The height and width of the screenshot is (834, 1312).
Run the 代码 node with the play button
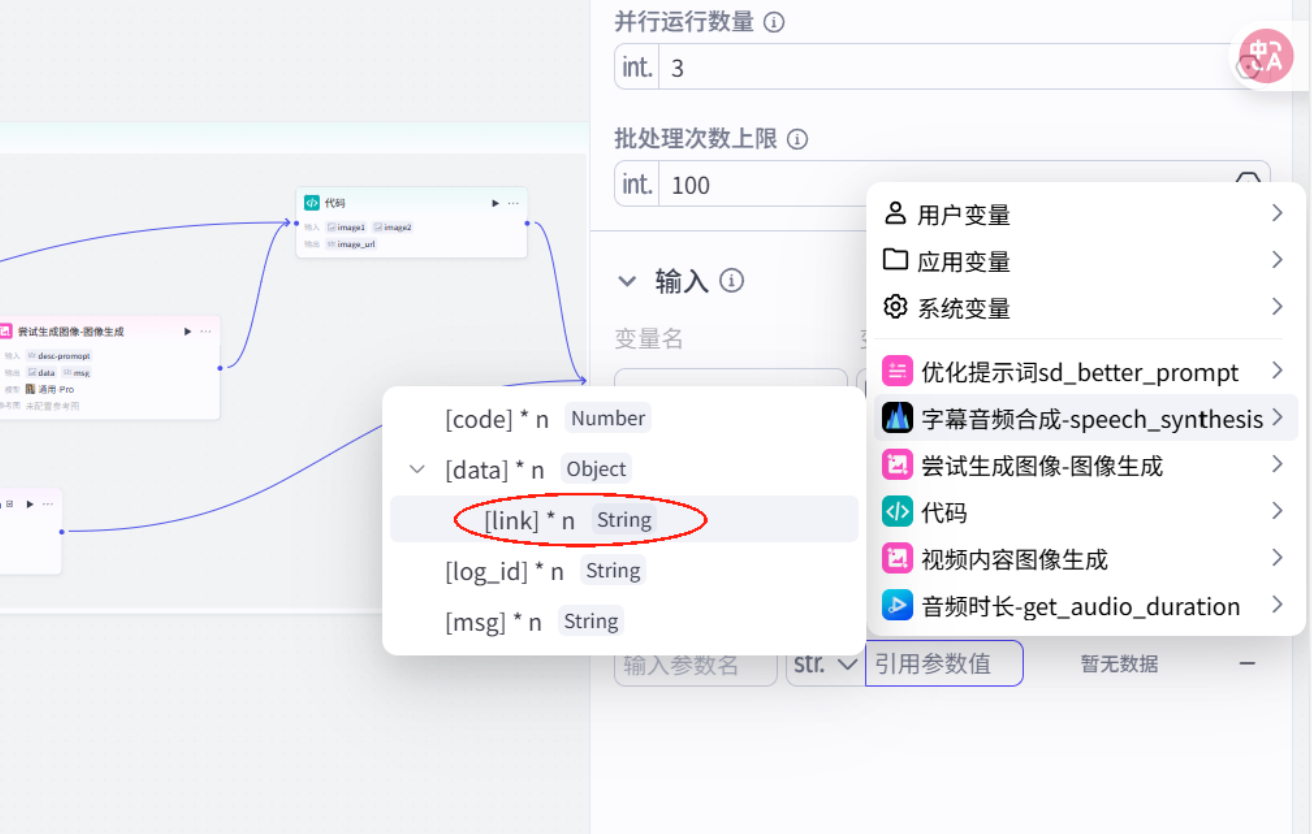[495, 202]
